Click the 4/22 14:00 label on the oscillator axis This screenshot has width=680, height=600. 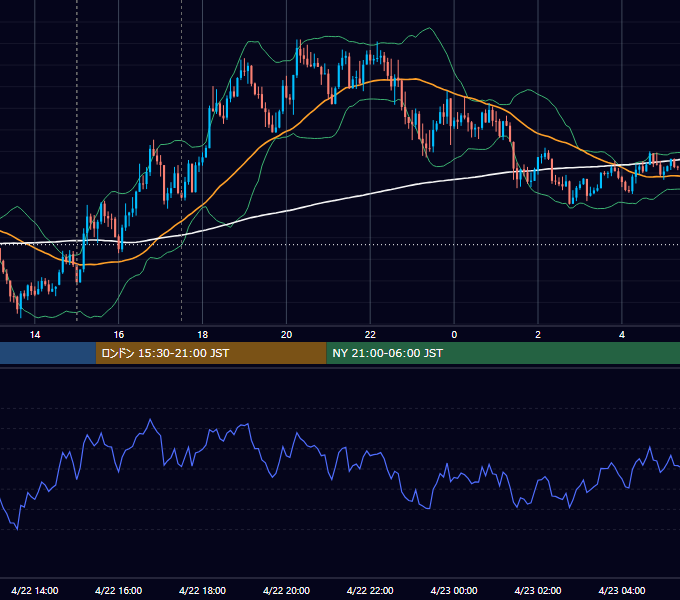point(35,590)
